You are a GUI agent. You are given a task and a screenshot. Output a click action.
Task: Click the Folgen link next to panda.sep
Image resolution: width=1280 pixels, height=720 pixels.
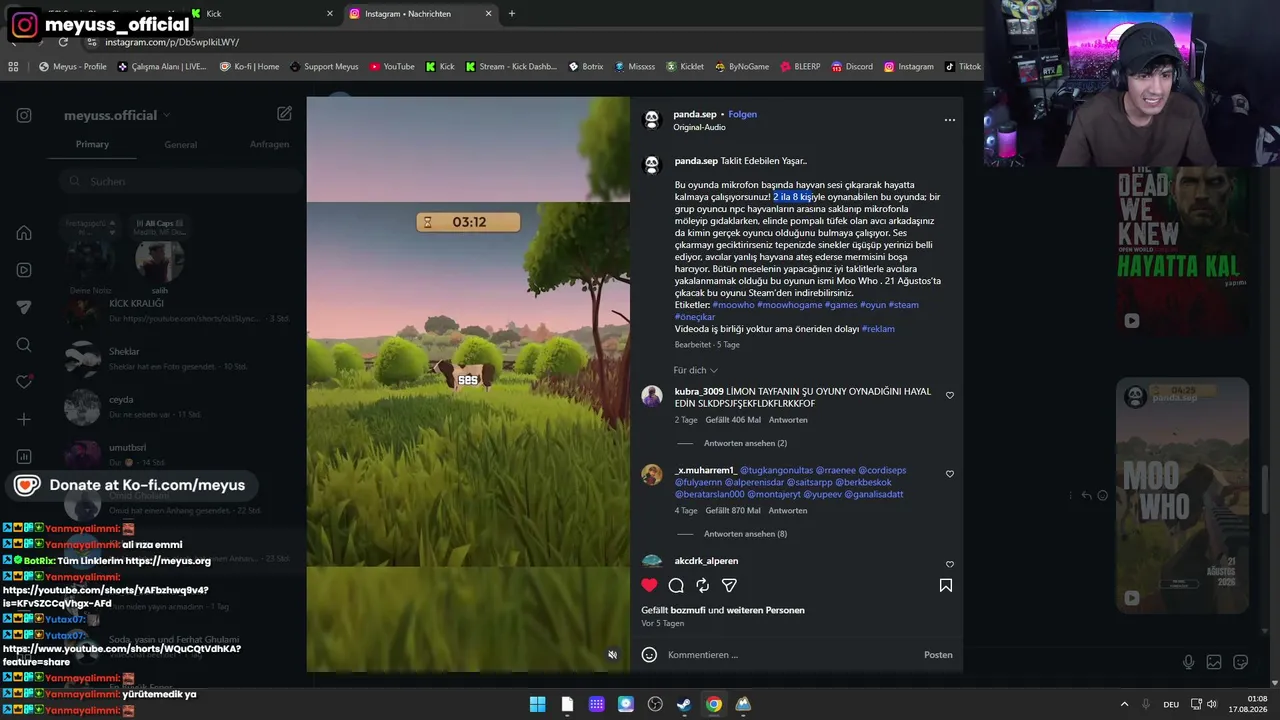click(742, 114)
